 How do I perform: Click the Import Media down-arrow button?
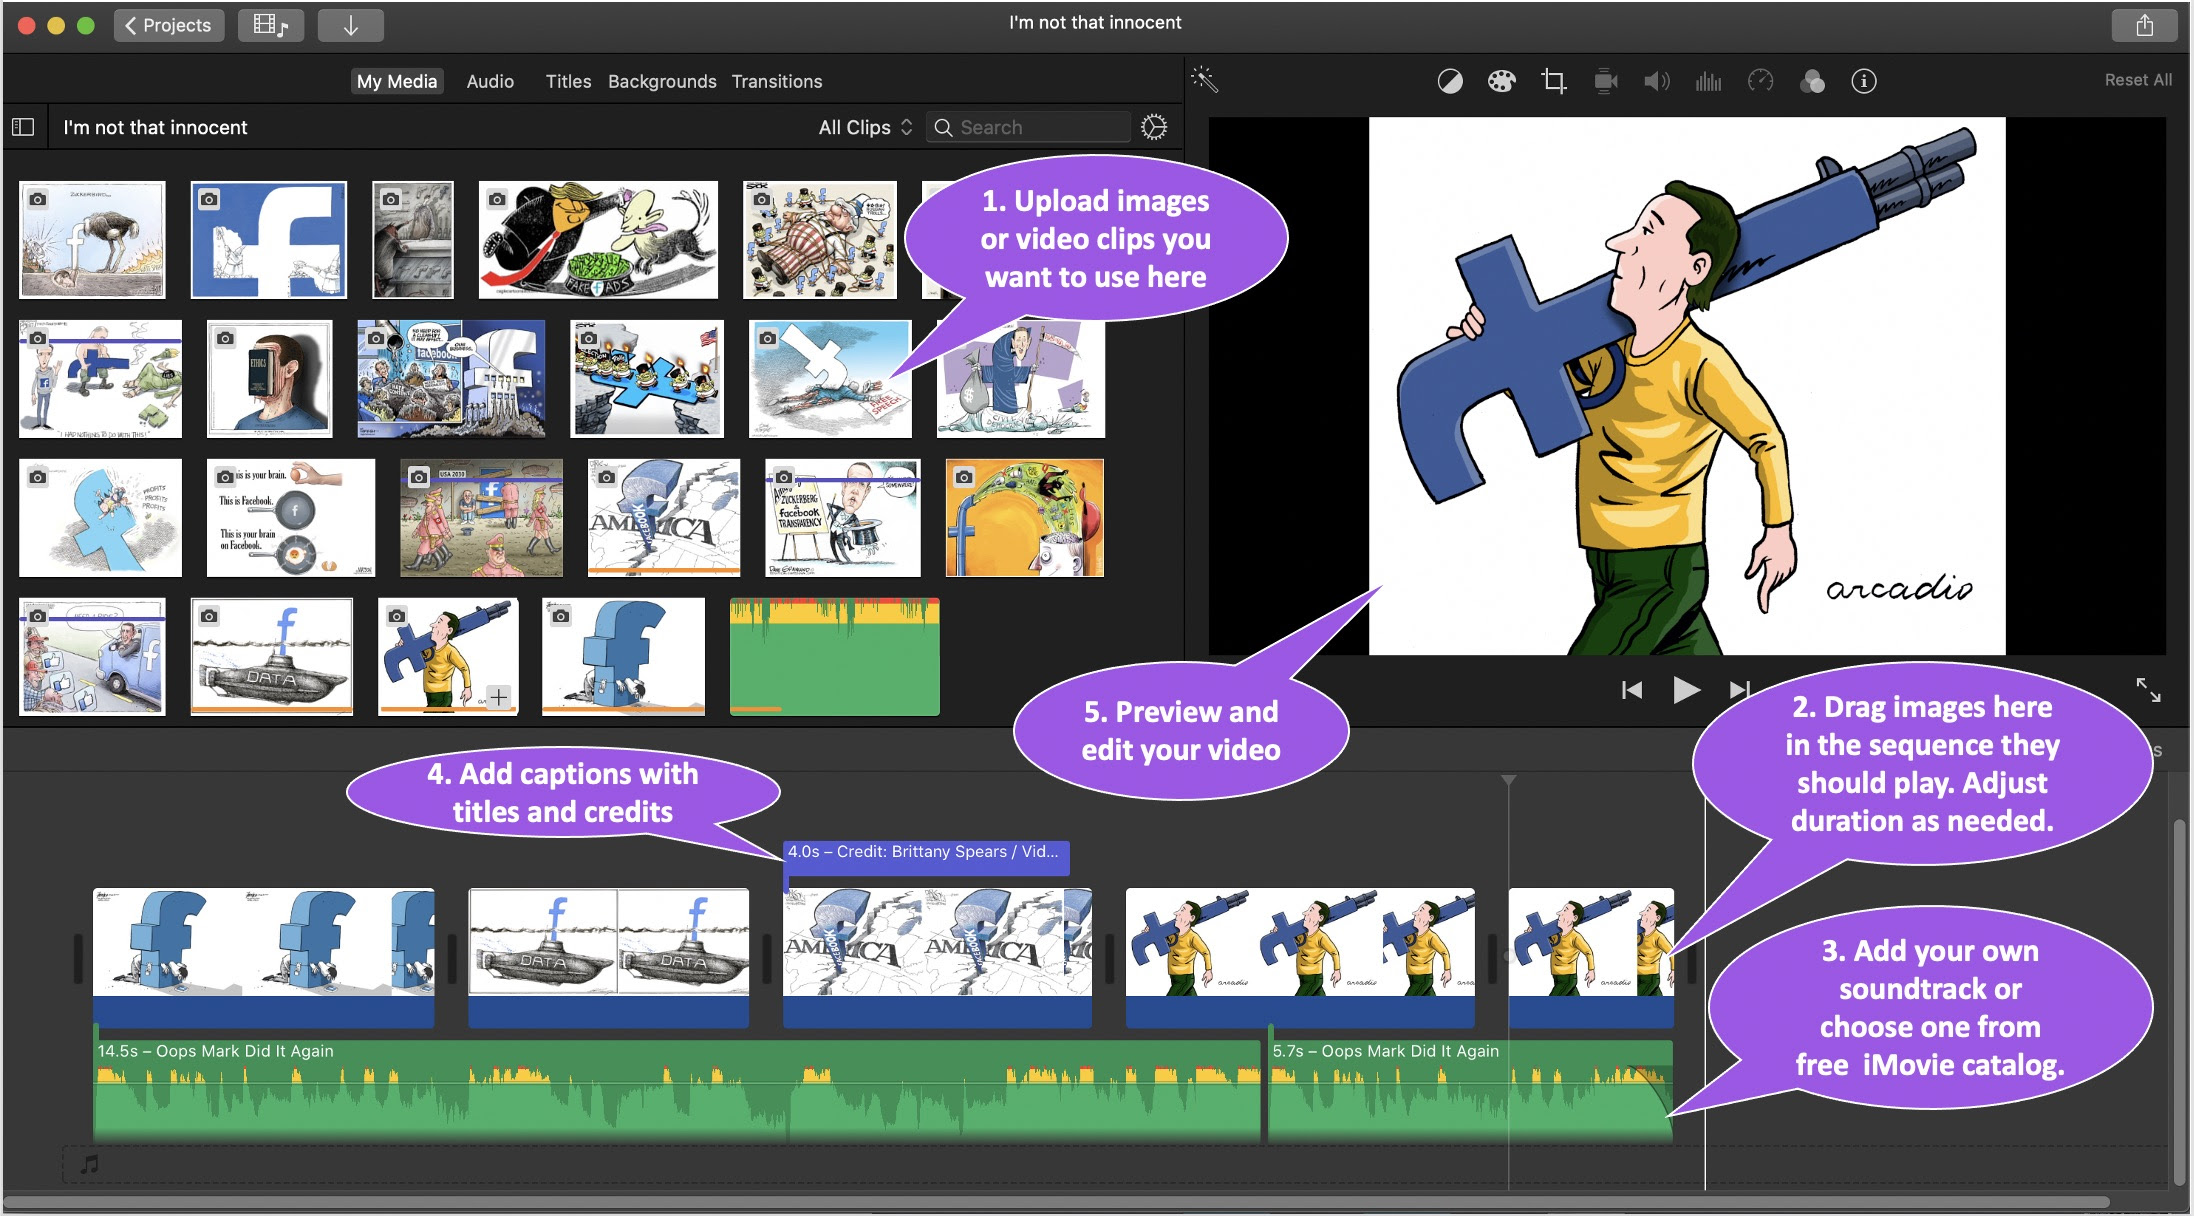click(x=351, y=25)
